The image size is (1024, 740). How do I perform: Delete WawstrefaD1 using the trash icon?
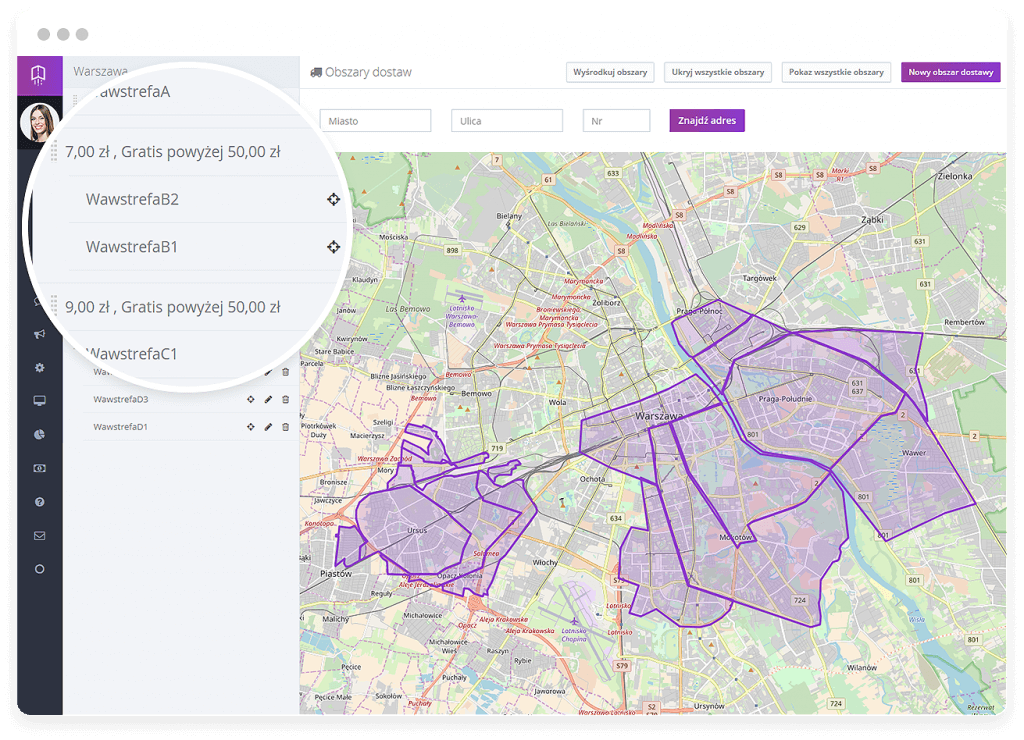pyautogui.click(x=285, y=427)
